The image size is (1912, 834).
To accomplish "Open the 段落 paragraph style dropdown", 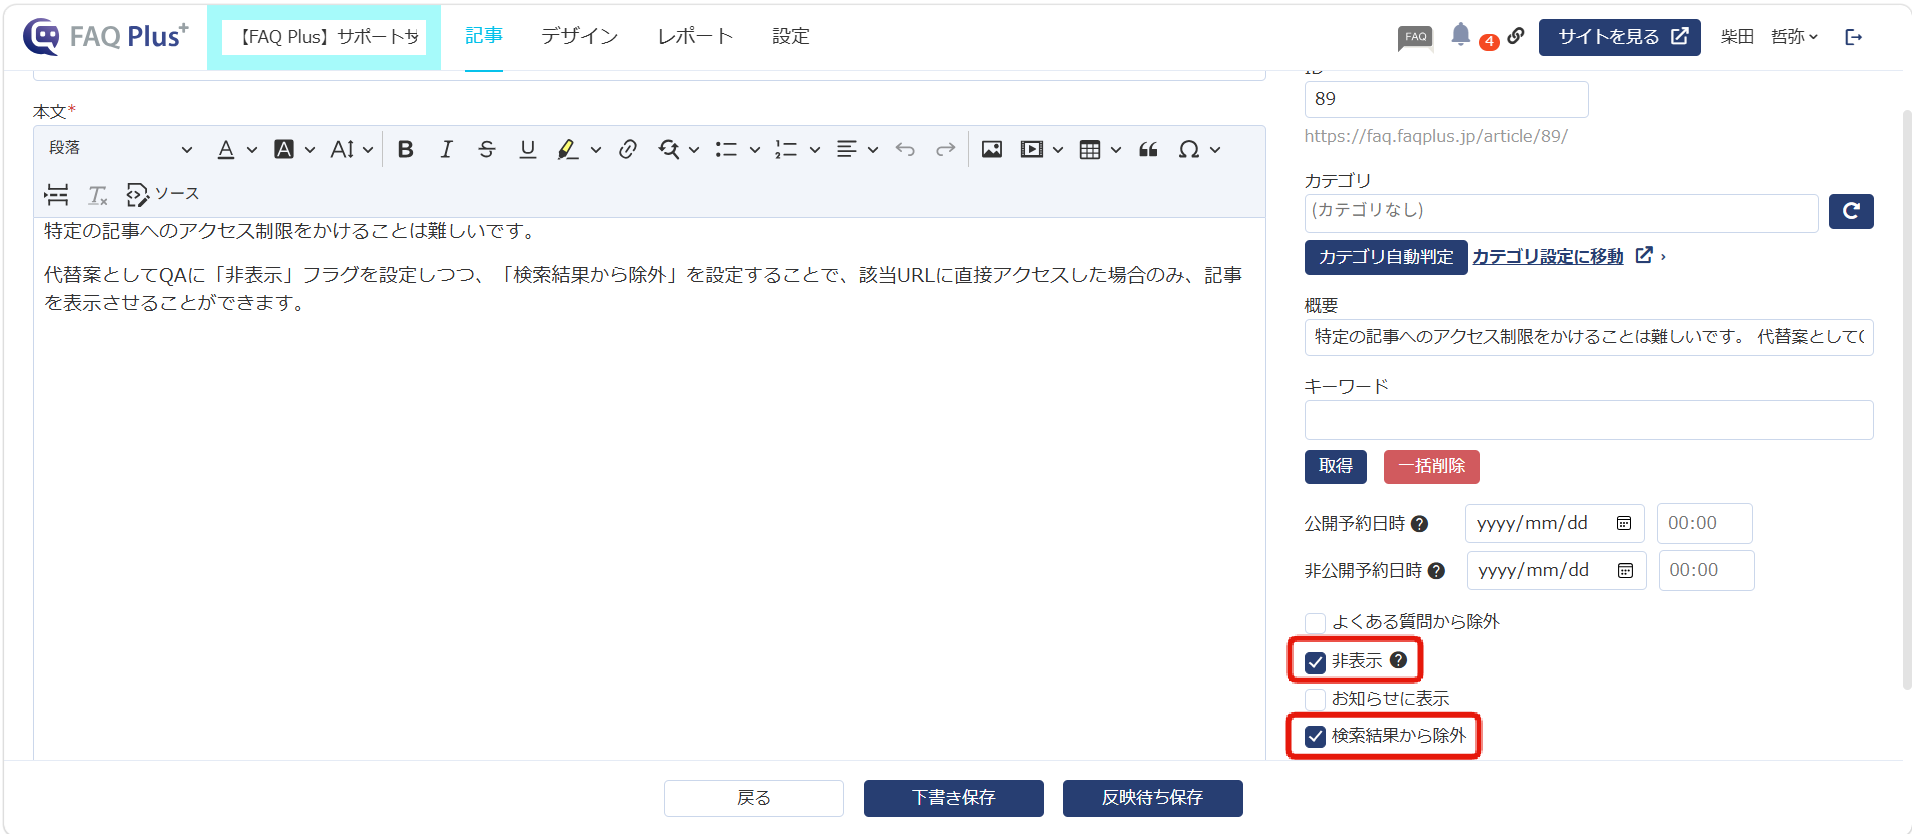I will click(x=120, y=149).
